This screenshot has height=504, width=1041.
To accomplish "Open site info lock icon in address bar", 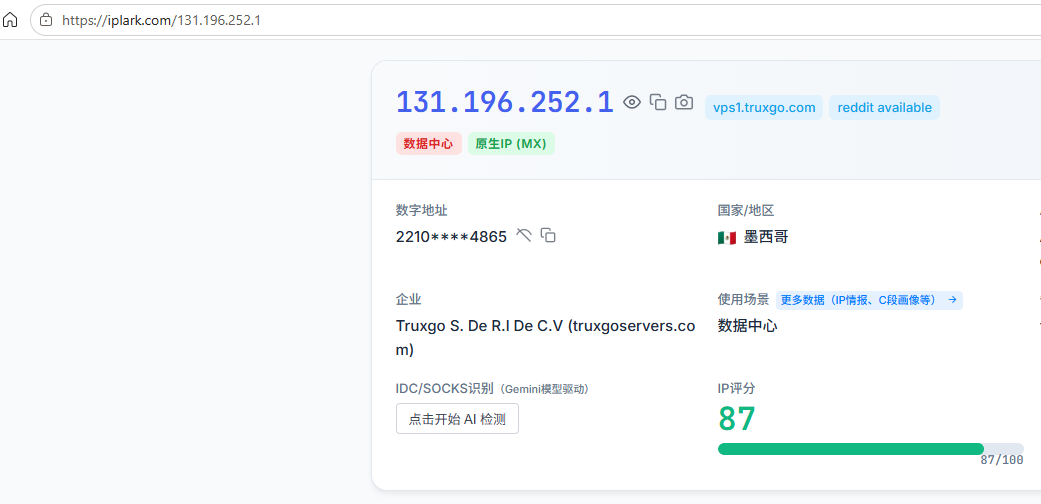I will [x=46, y=20].
